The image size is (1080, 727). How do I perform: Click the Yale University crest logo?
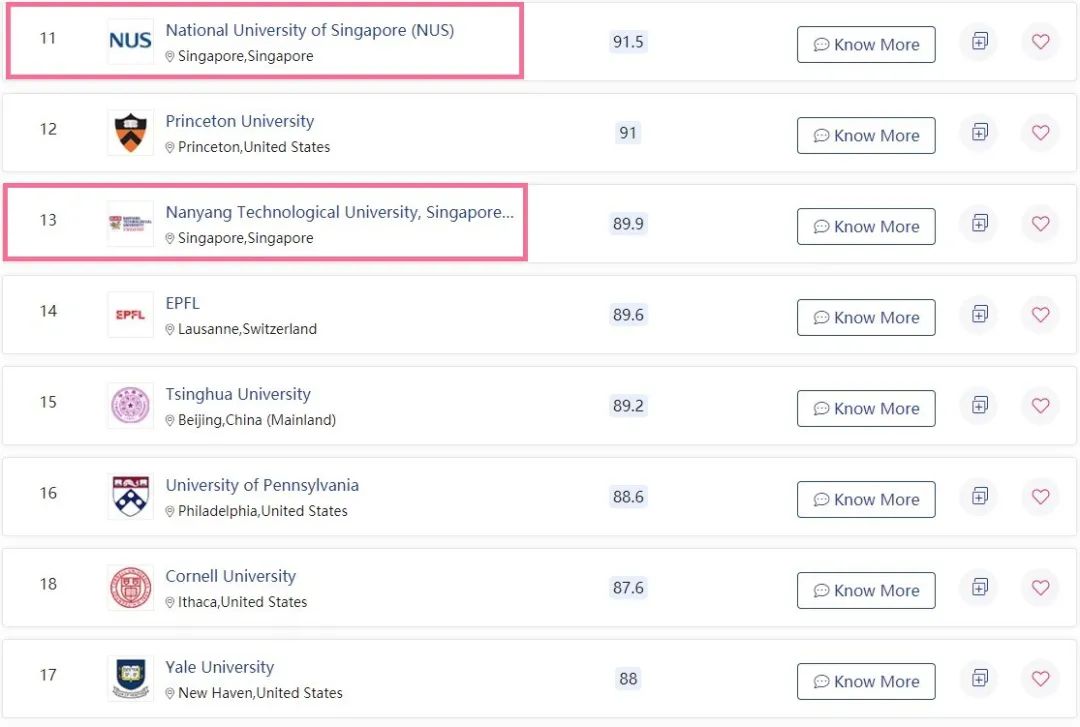[130, 679]
